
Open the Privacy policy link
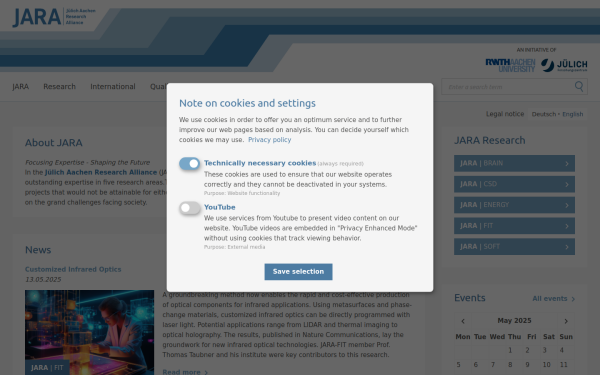point(269,140)
